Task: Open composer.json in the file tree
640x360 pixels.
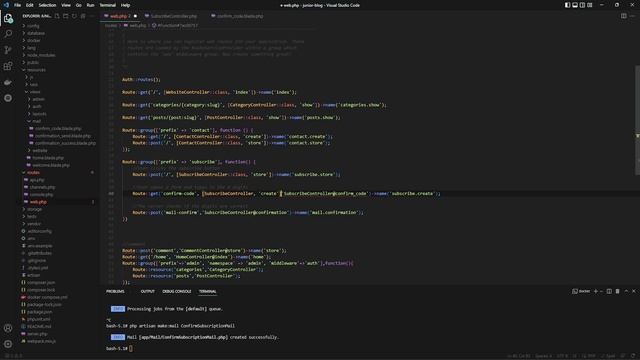Action: coord(41,282)
